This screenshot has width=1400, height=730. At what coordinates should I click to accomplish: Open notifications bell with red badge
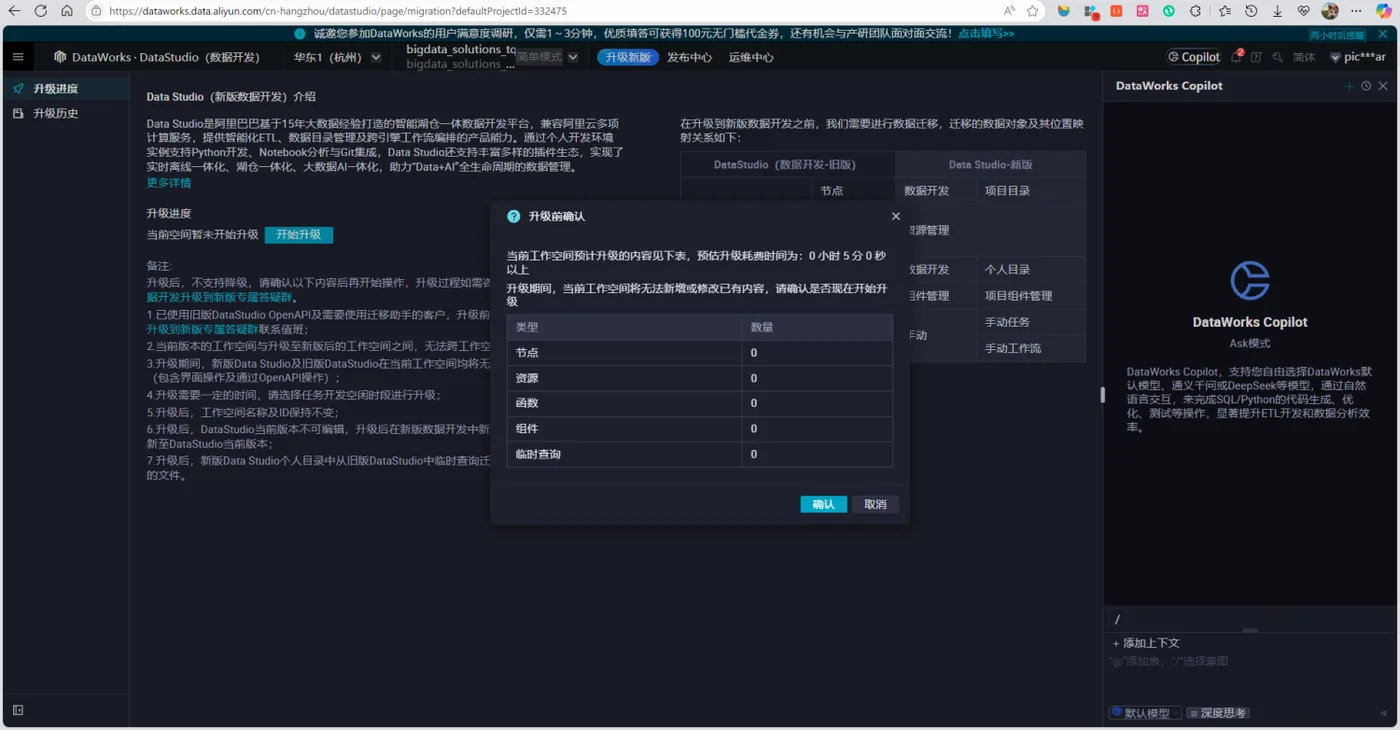click(x=1237, y=57)
